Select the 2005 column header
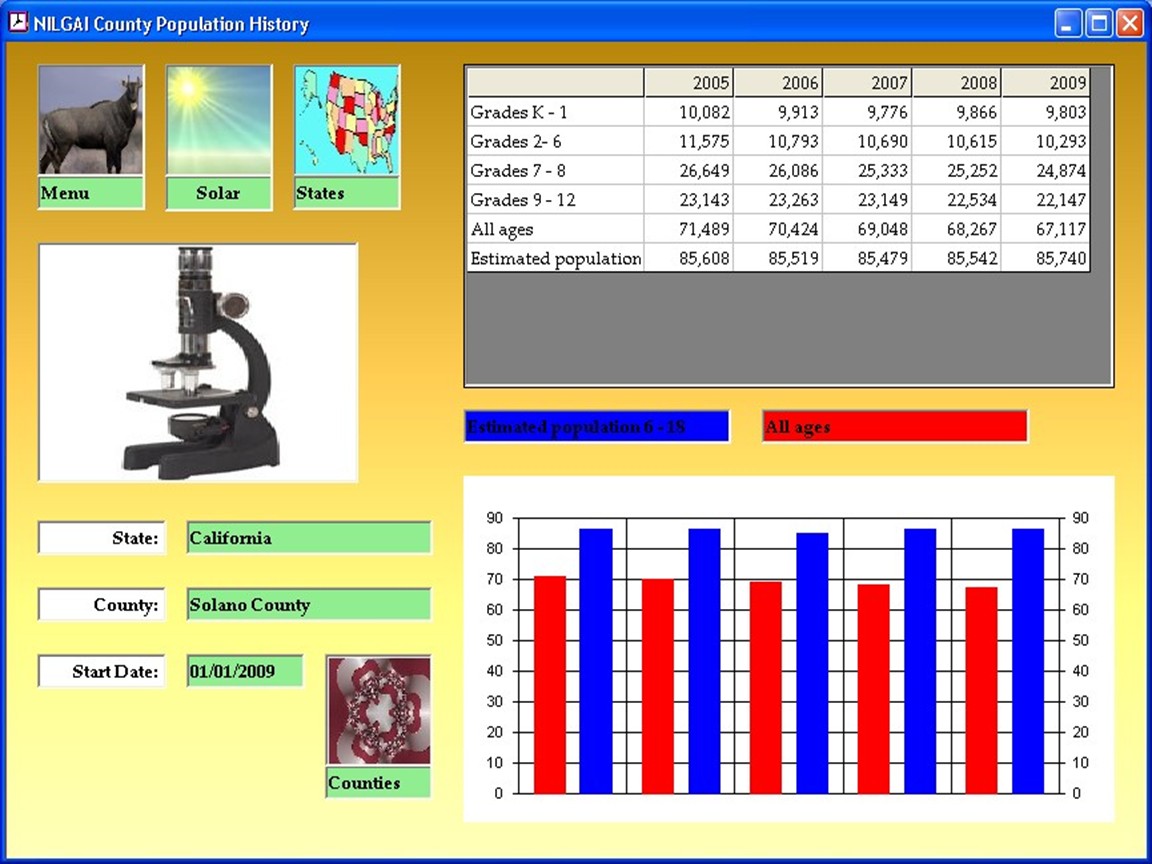This screenshot has height=864, width=1152. coord(689,83)
